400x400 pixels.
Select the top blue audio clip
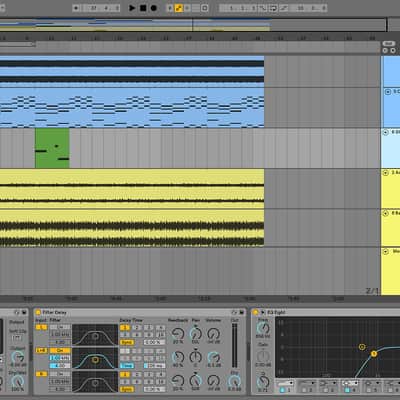click(x=132, y=71)
